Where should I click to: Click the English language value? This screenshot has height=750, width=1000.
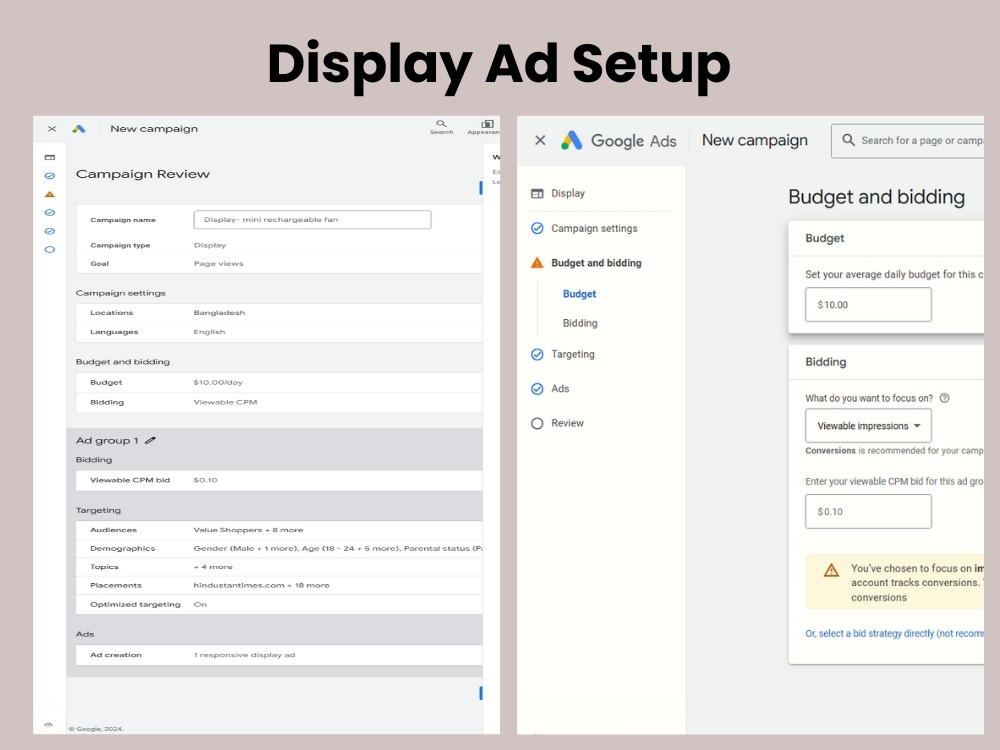click(x=209, y=332)
